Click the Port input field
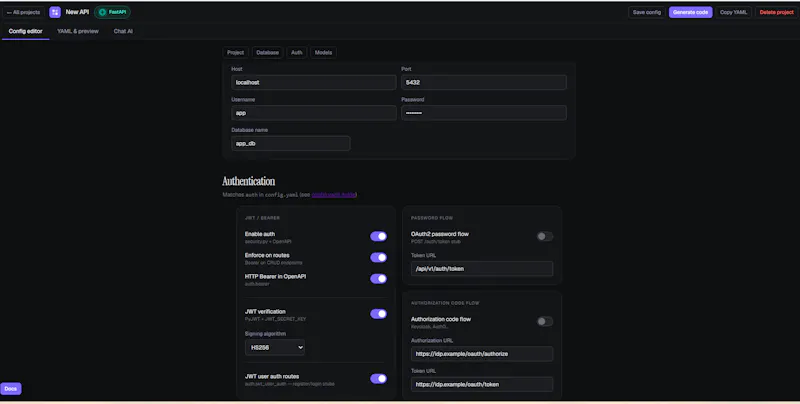Image resolution: width=800 pixels, height=404 pixels. pyautogui.click(x=484, y=82)
